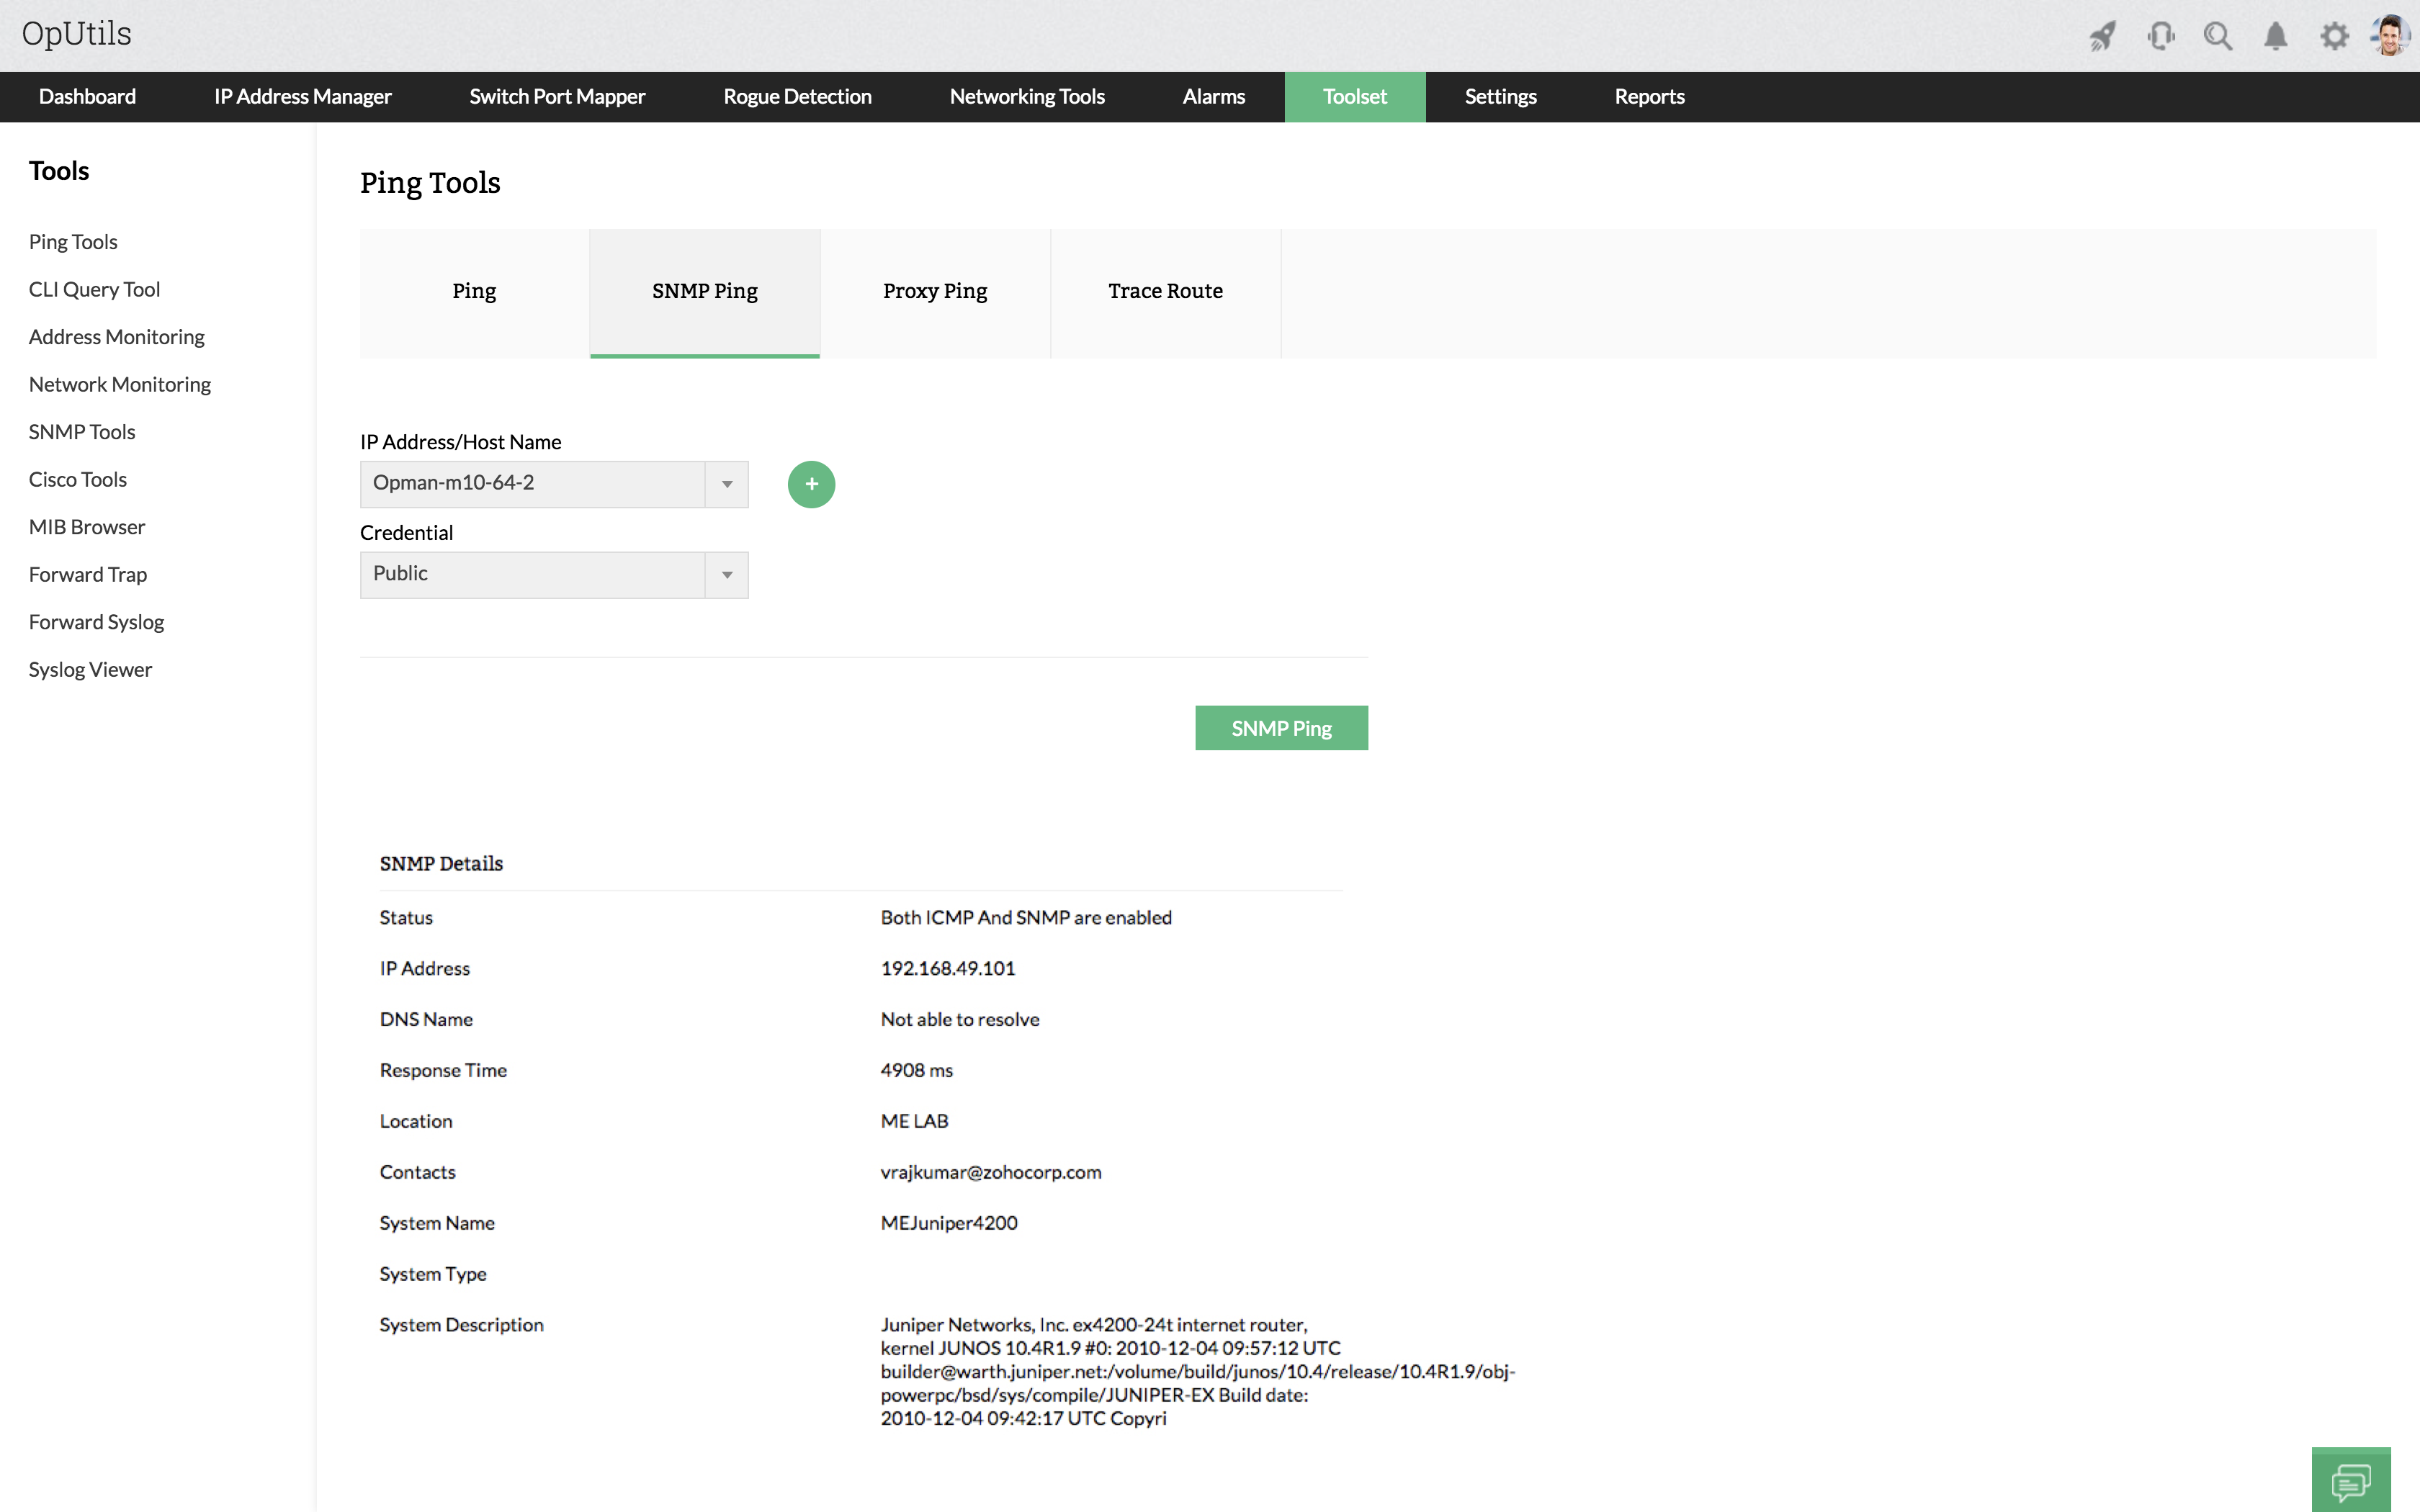Click the magnifier search icon
Image resolution: width=2420 pixels, height=1512 pixels.
[2218, 37]
